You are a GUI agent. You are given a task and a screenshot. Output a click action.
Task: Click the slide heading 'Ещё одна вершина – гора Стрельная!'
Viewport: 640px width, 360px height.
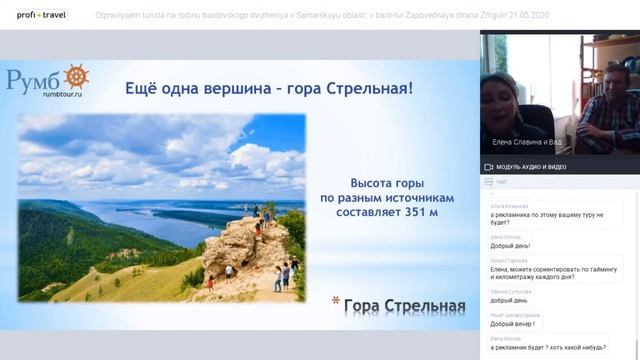coord(269,88)
